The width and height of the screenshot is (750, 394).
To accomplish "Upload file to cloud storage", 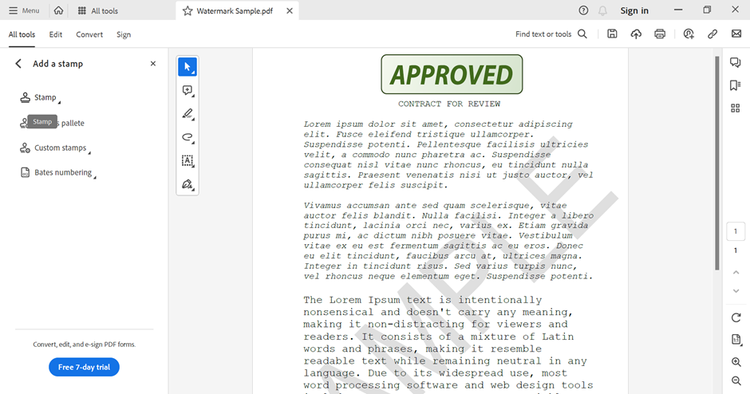I will click(636, 34).
